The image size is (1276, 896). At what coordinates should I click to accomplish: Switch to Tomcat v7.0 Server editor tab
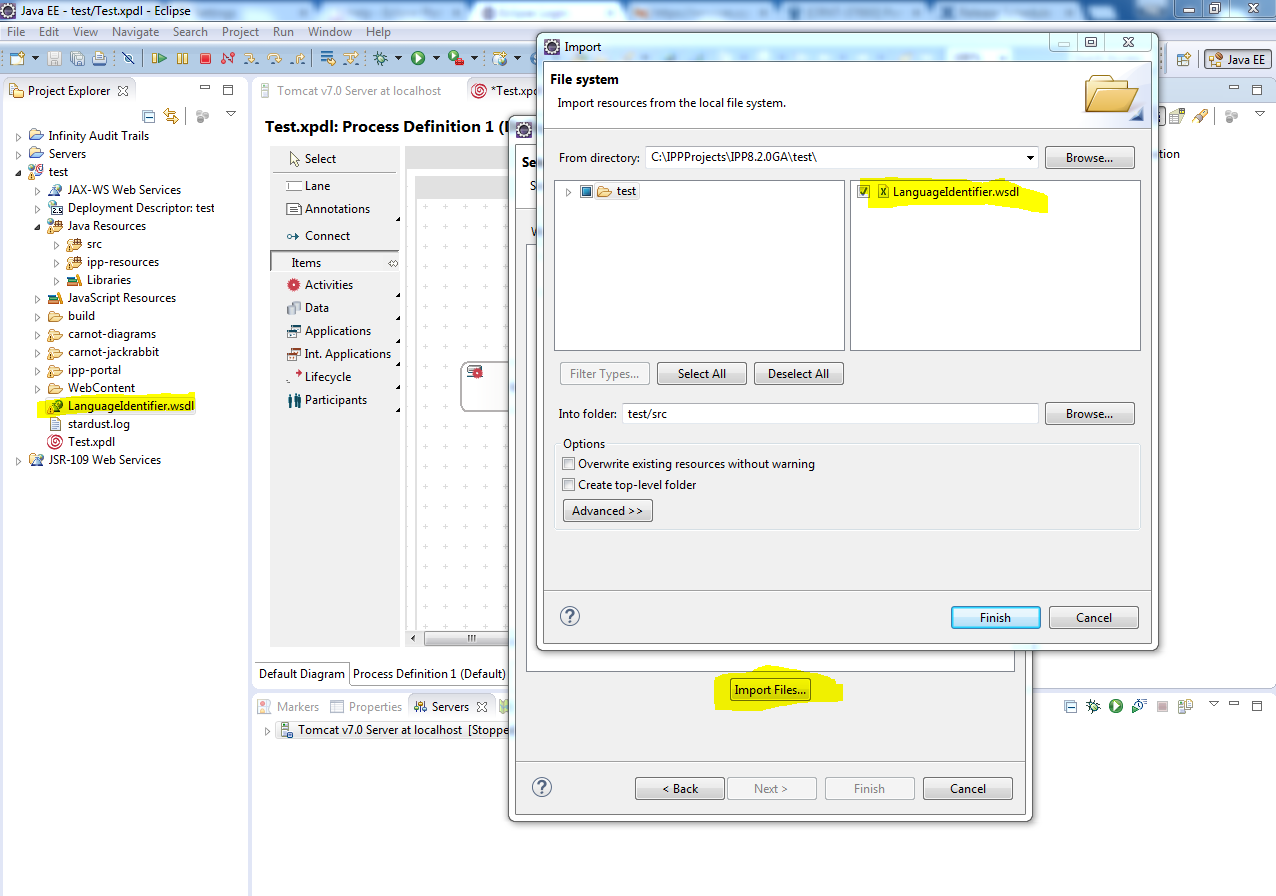click(350, 91)
